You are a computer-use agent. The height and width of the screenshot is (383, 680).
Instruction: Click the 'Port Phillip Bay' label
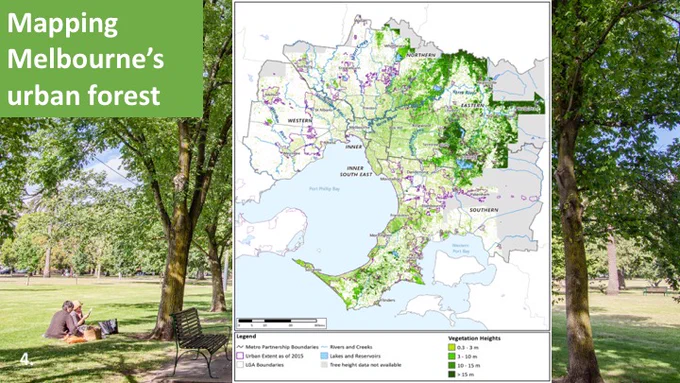(x=324, y=189)
